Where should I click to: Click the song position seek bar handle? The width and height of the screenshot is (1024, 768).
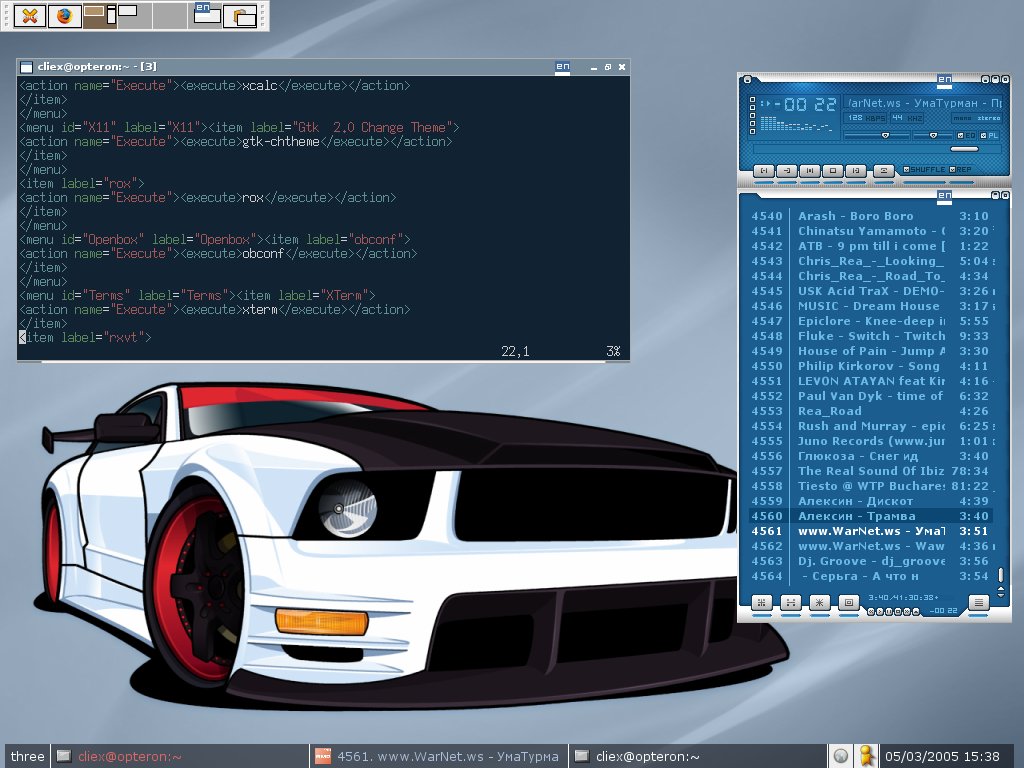pos(964,149)
